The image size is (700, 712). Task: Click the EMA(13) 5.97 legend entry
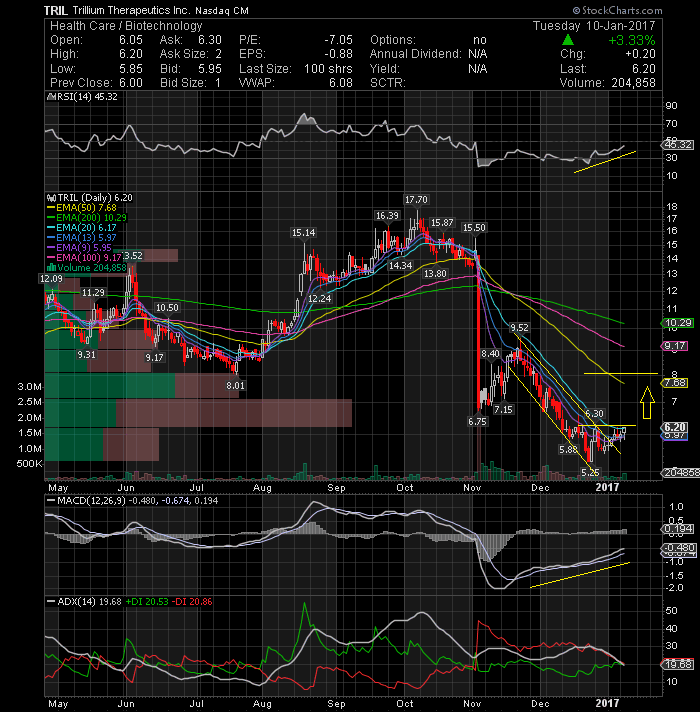(82, 237)
